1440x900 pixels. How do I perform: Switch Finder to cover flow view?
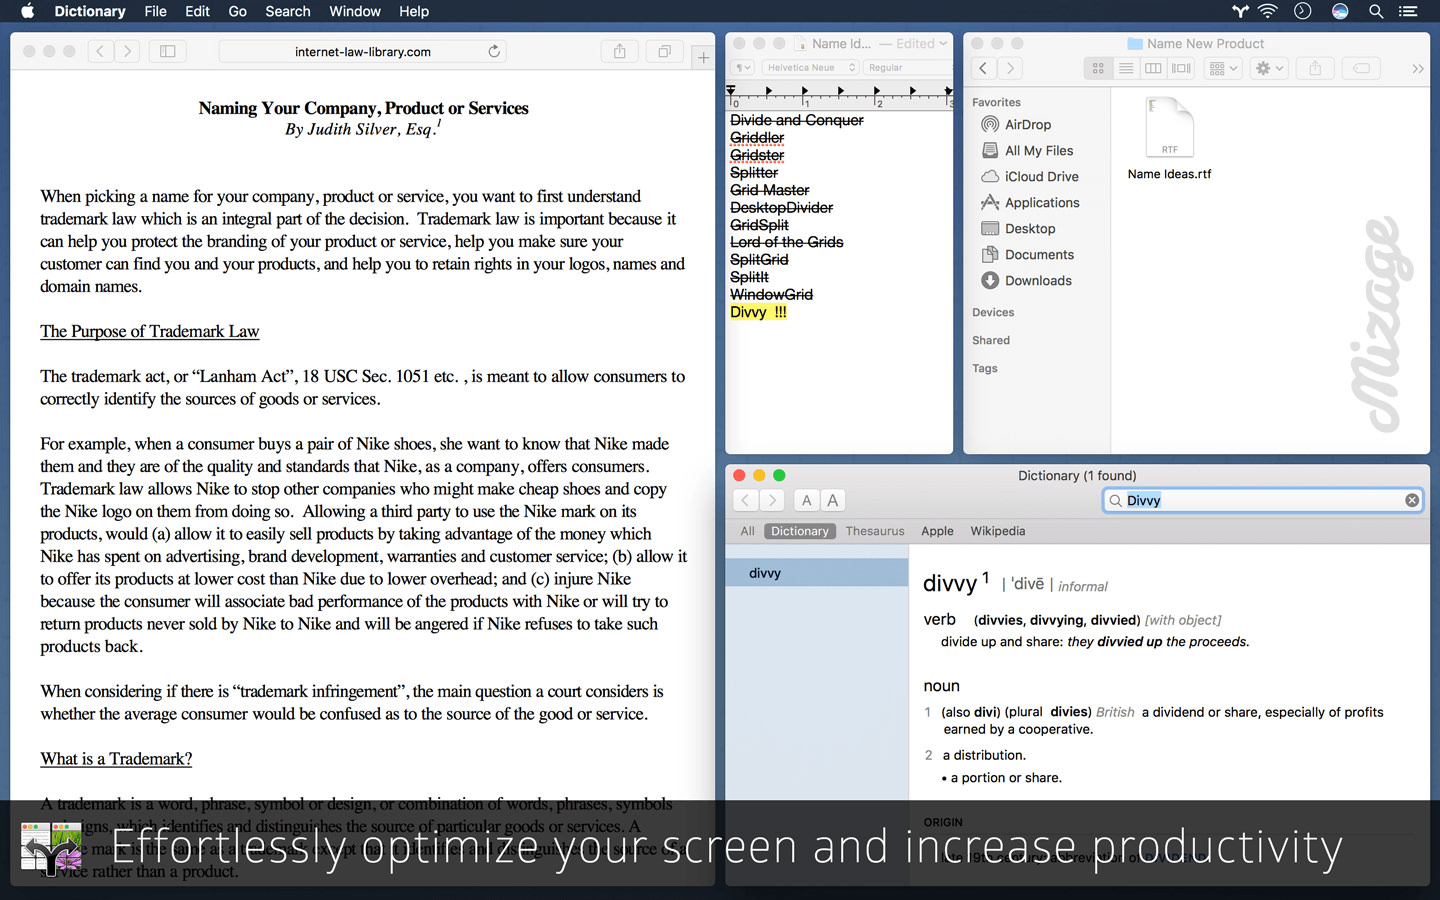click(1180, 68)
